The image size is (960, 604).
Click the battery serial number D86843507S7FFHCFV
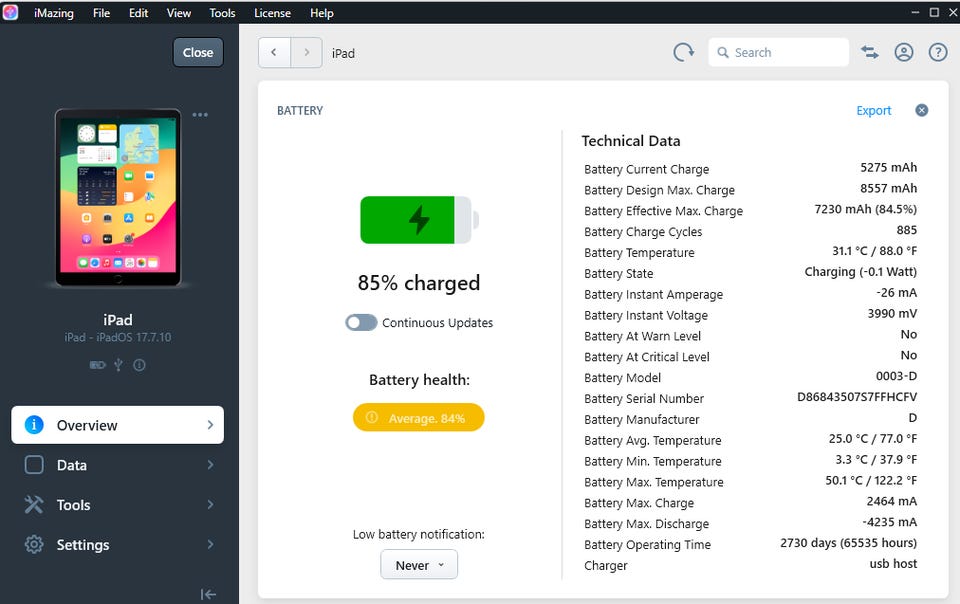click(x=857, y=397)
